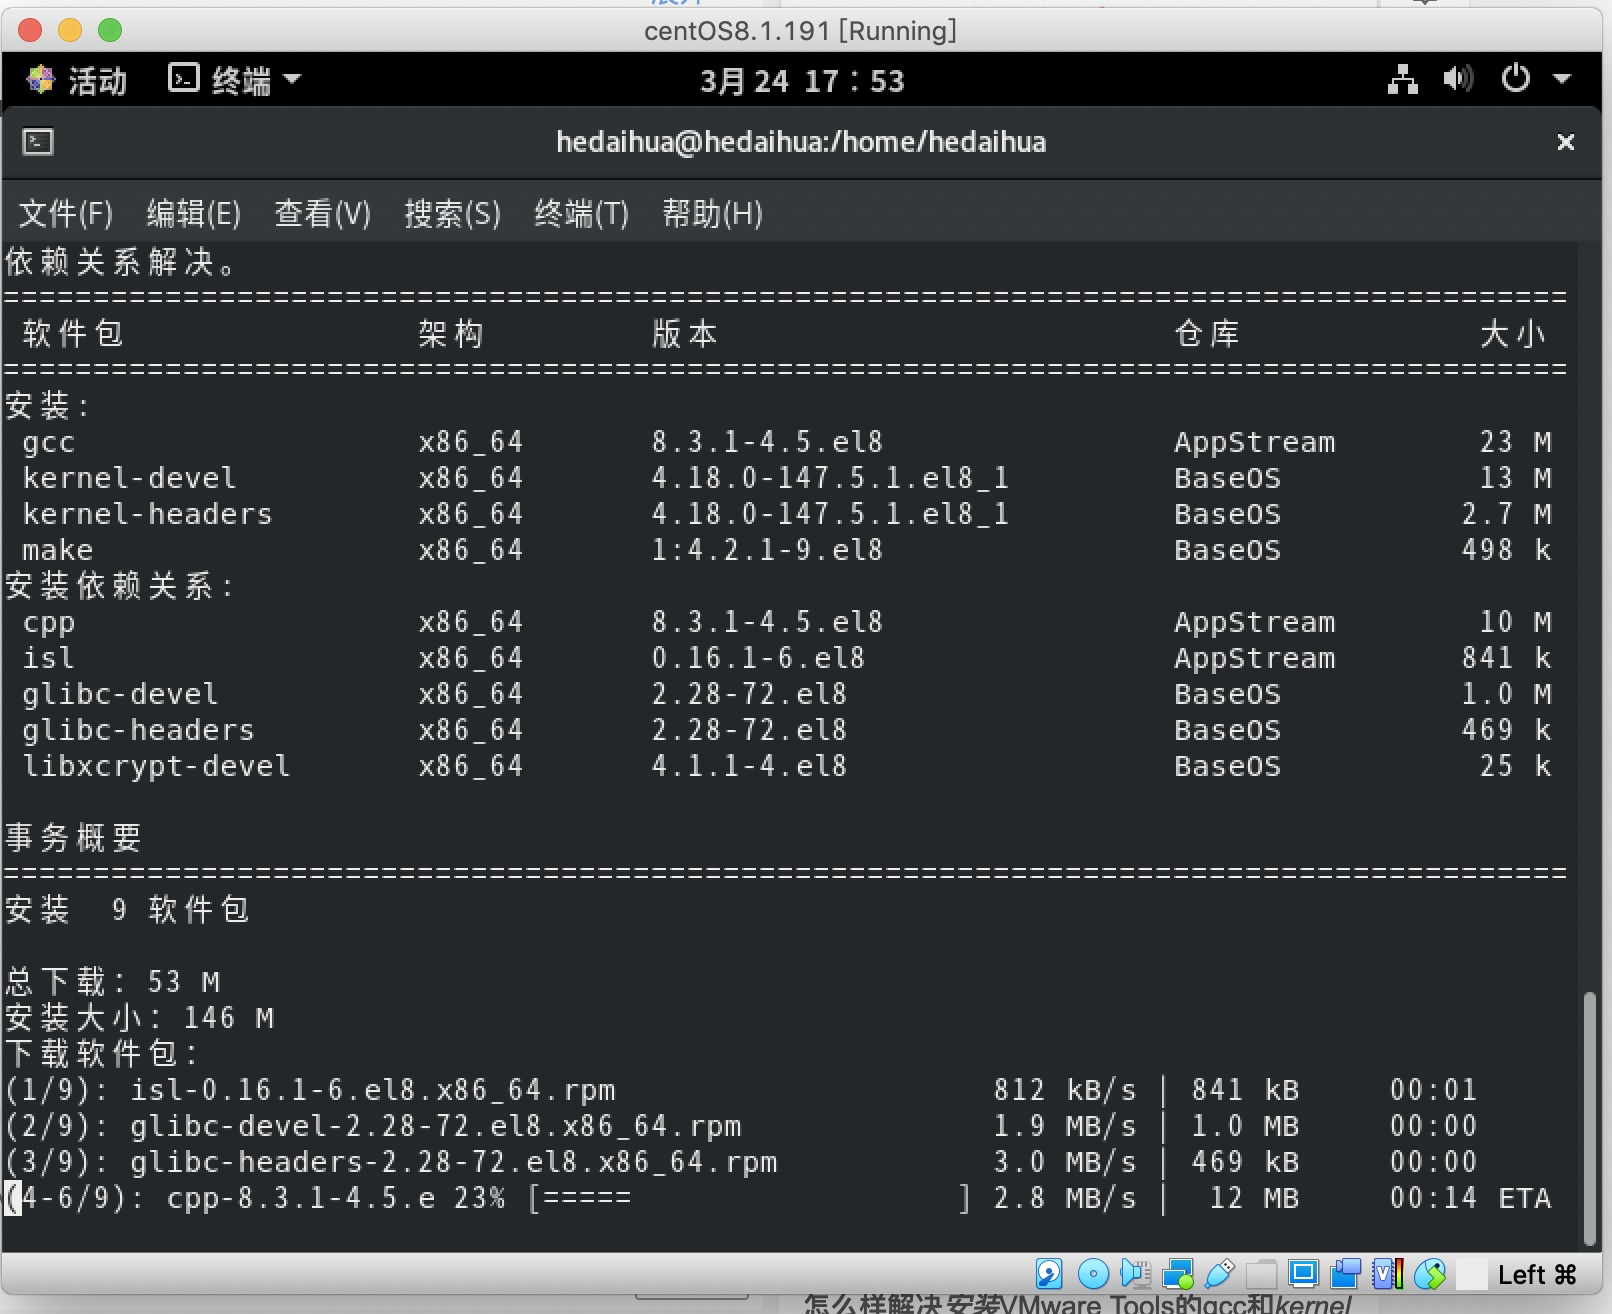Click the 00:14 ETA text
Viewport: 1612px width, 1314px height.
coord(1470,1198)
